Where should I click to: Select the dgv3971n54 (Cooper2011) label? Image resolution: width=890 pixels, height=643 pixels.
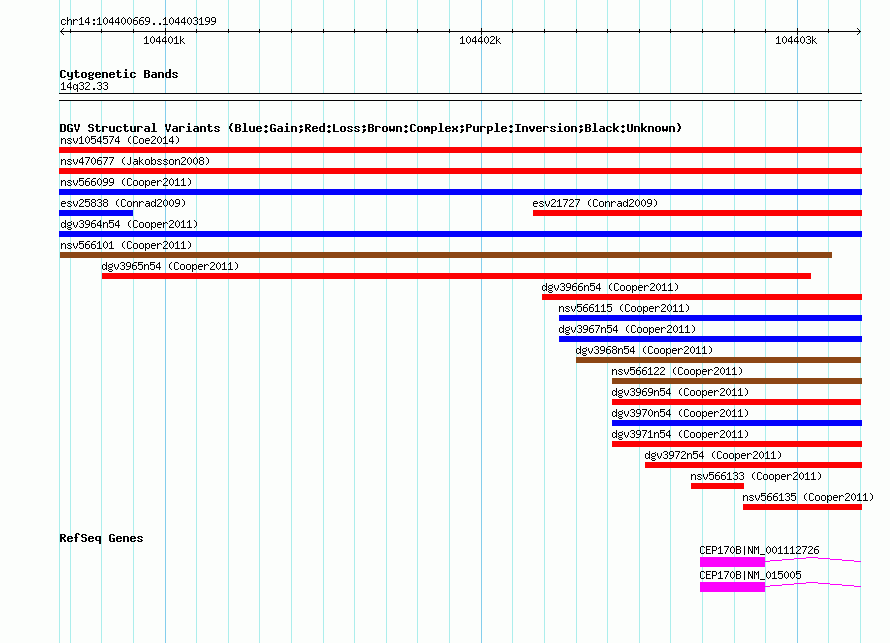[680, 434]
